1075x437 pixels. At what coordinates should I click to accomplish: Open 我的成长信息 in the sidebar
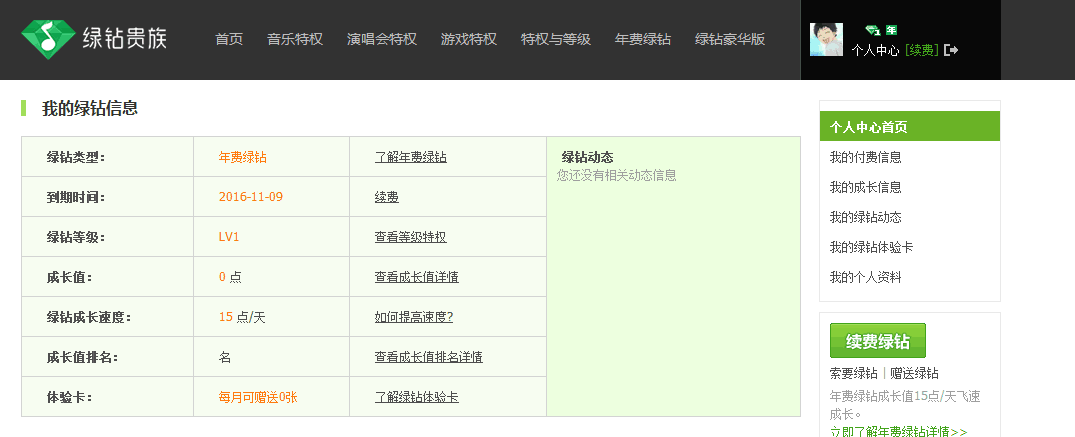[865, 187]
